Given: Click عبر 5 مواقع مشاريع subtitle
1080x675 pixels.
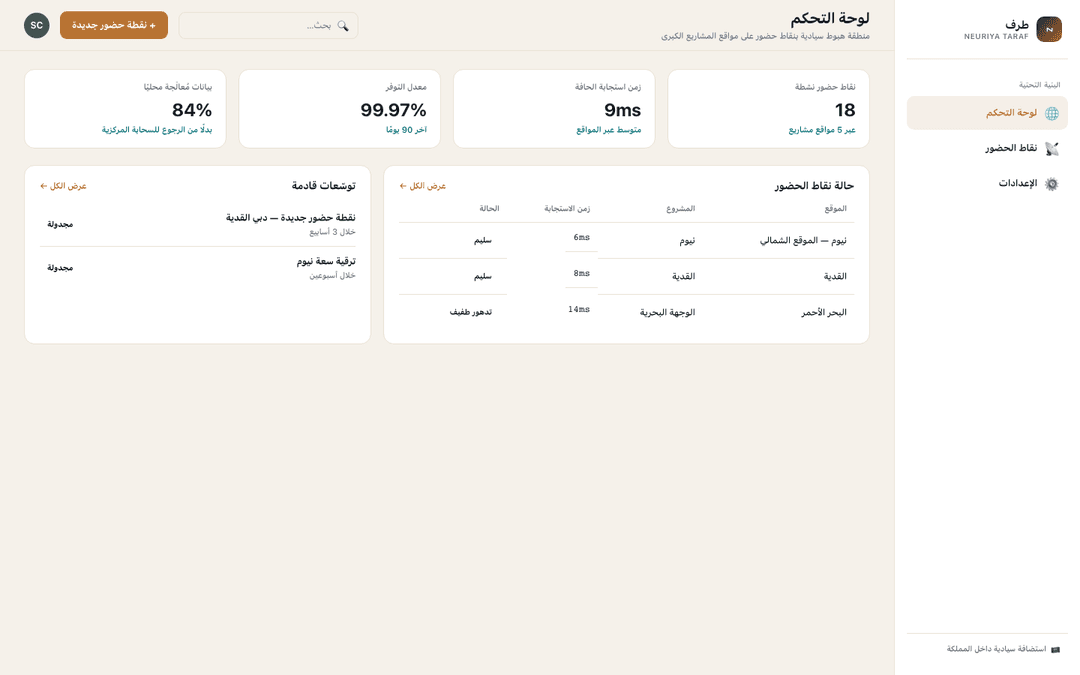Looking at the screenshot, I should pos(822,130).
